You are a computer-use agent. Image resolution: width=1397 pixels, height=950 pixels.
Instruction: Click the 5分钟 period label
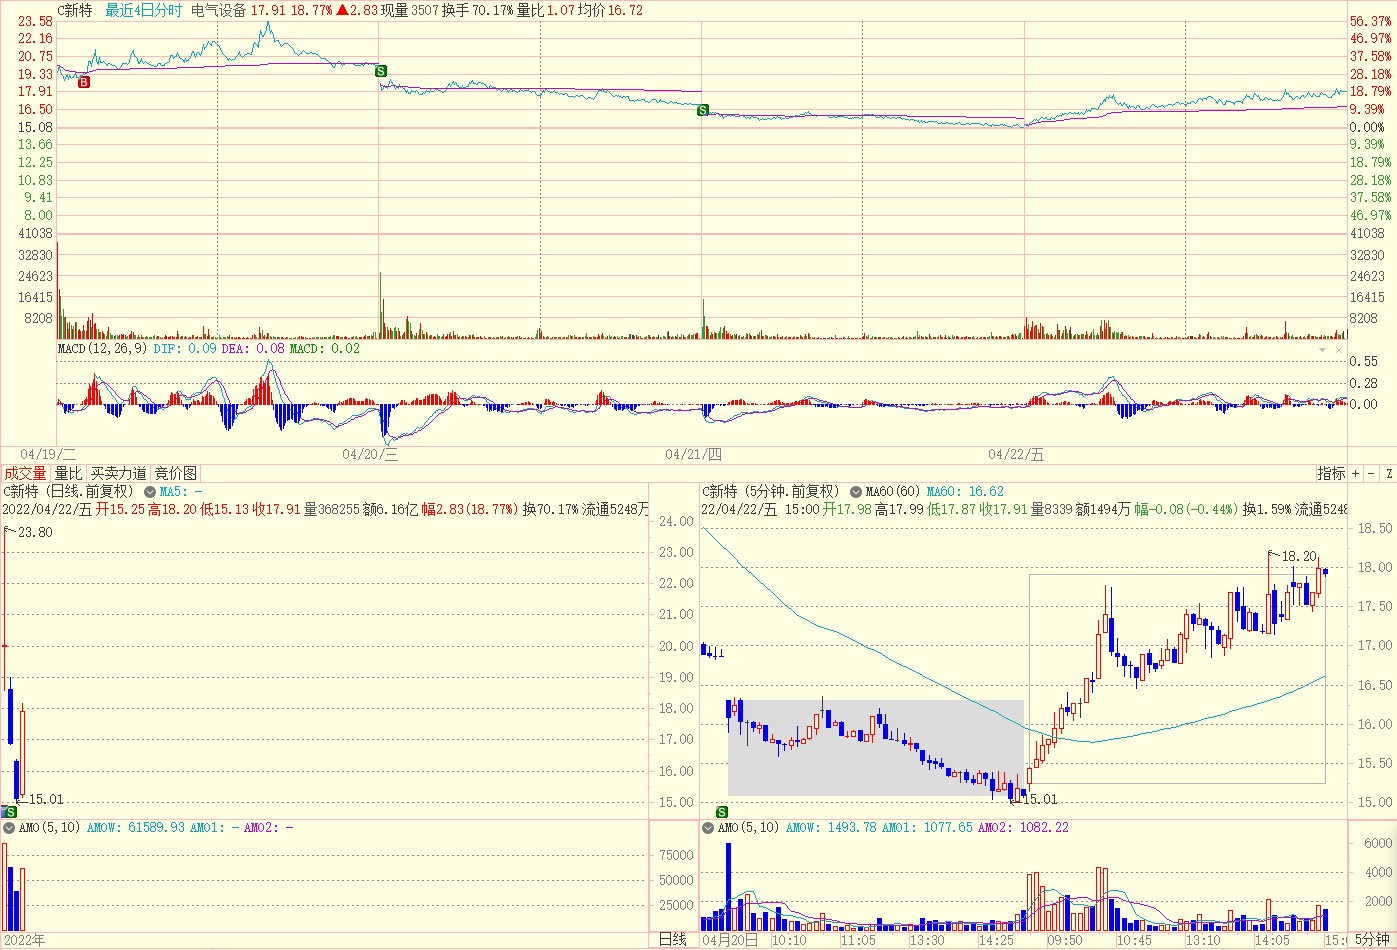[1372, 940]
